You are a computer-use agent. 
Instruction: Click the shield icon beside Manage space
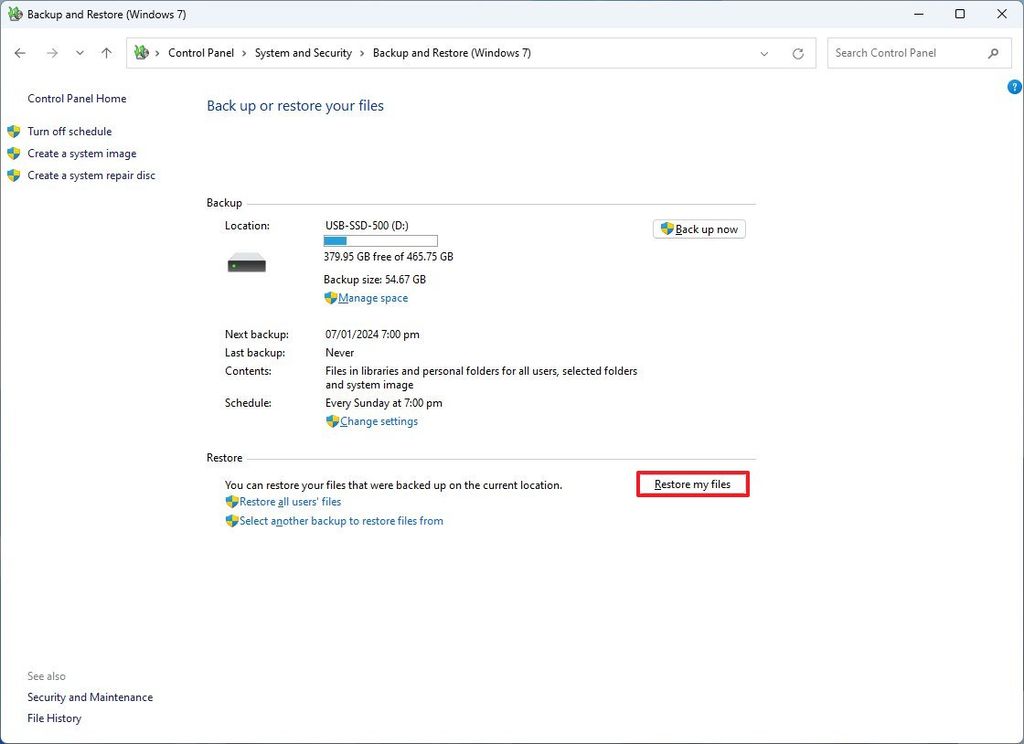point(331,297)
